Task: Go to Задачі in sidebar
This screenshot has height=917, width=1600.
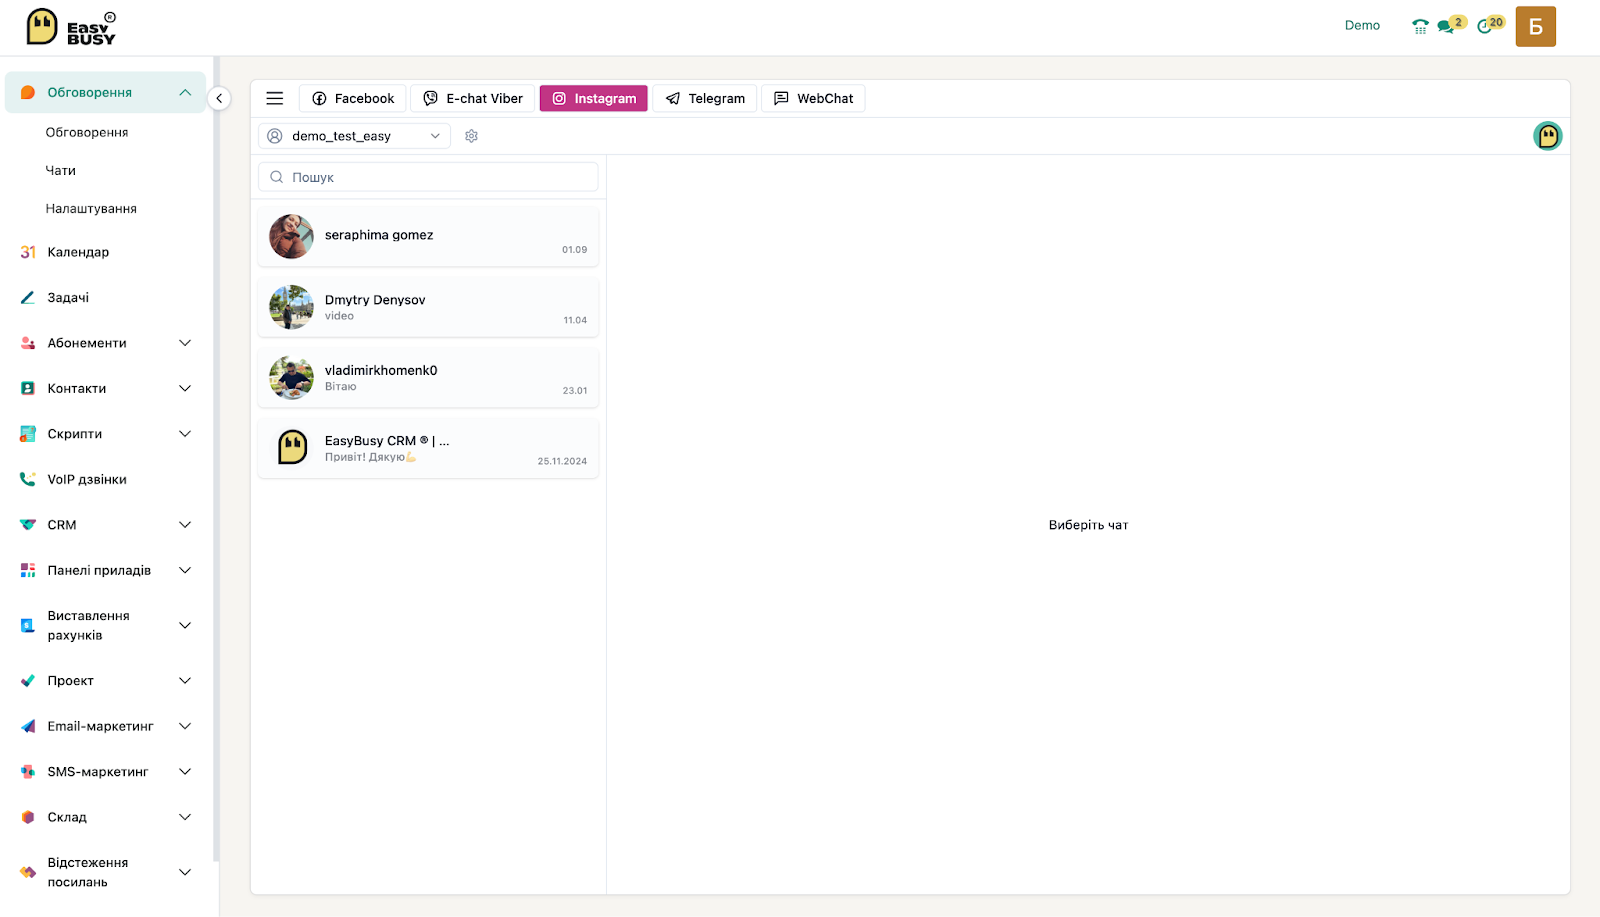Action: (68, 297)
